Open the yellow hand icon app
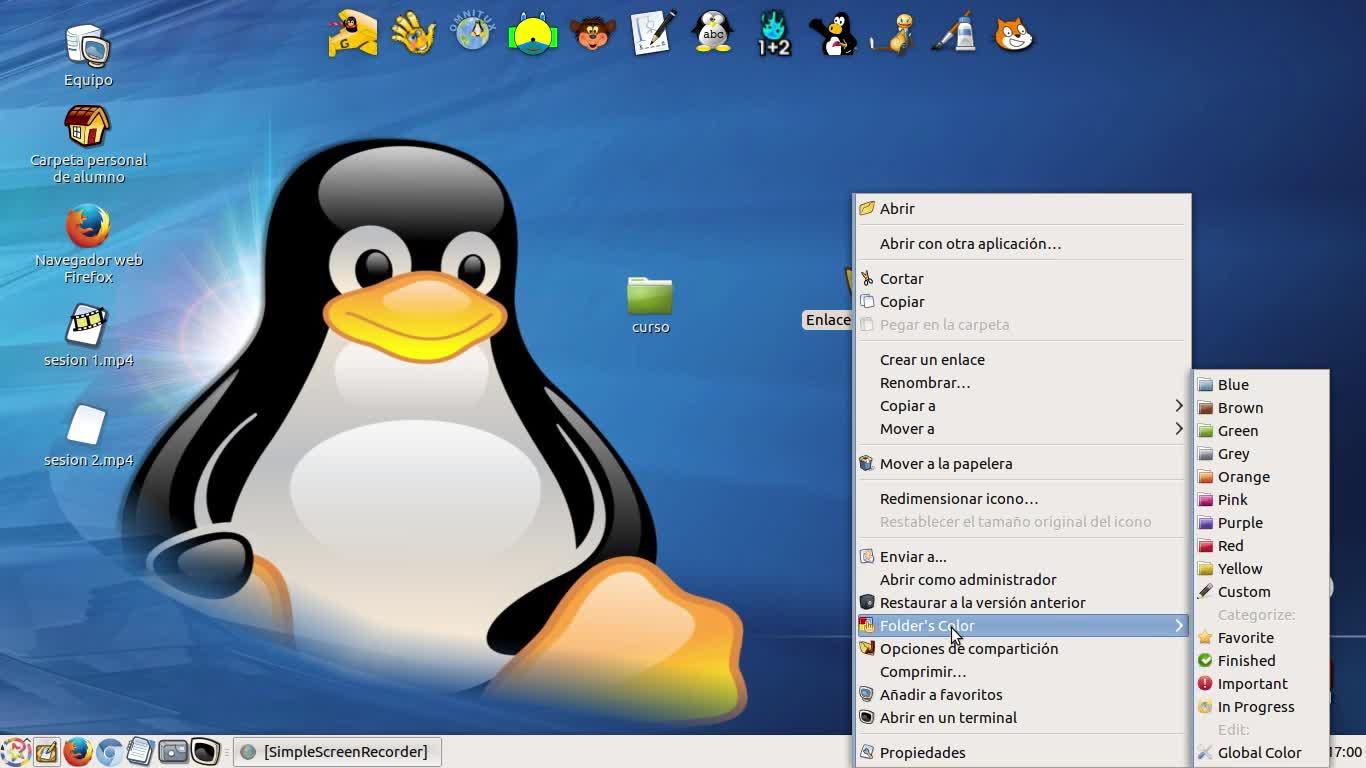This screenshot has height=768, width=1366. [413, 33]
